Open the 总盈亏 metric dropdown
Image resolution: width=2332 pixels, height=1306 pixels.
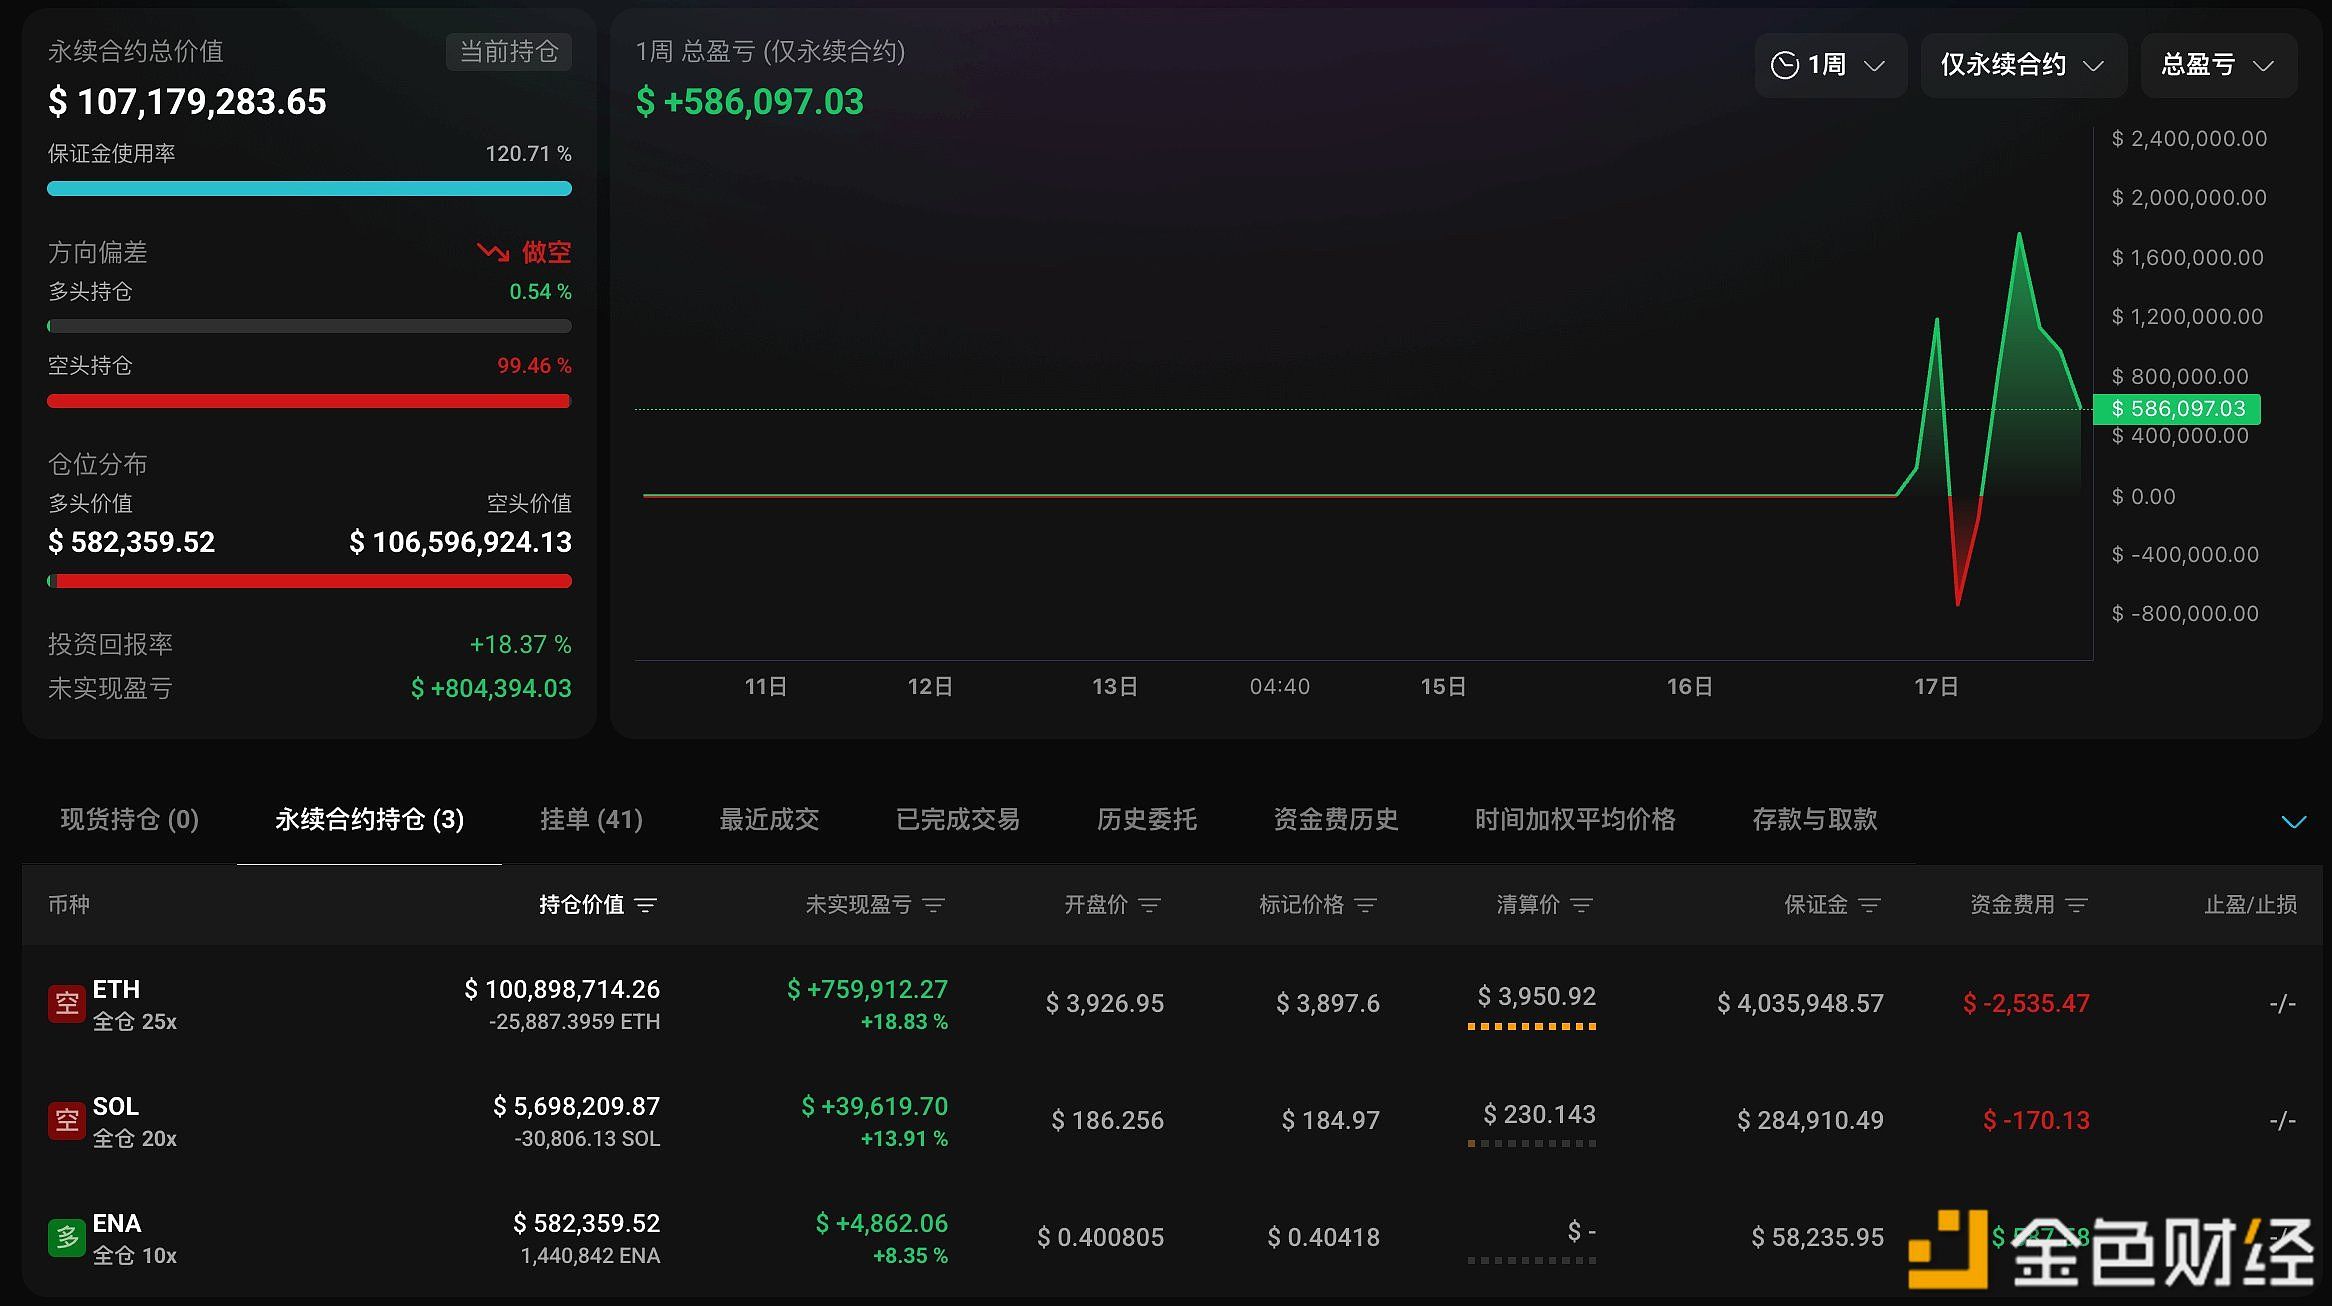pos(2217,65)
